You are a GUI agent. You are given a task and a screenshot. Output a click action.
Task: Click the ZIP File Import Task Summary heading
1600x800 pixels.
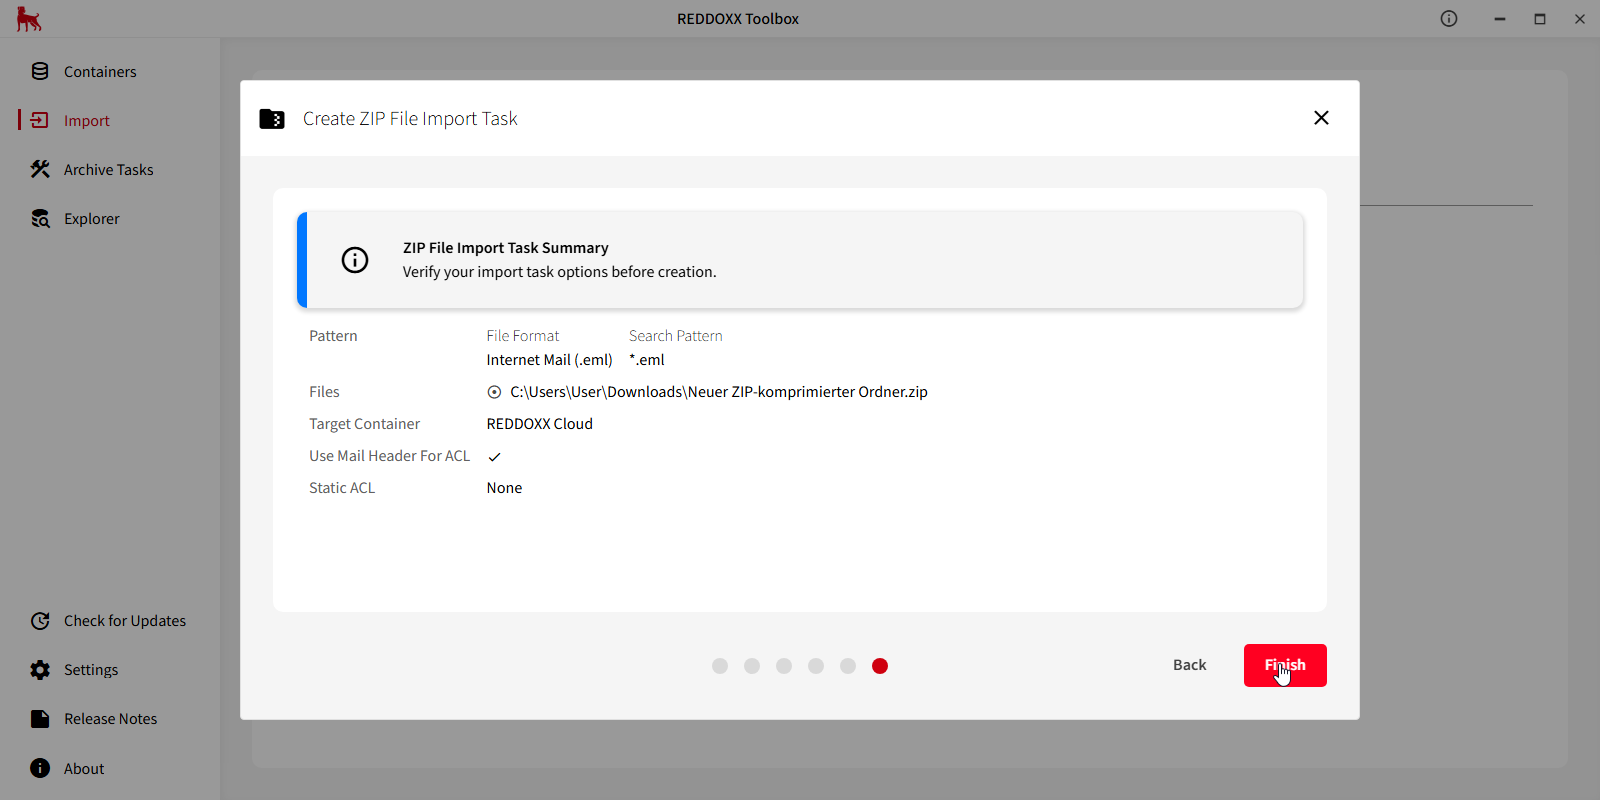click(506, 248)
